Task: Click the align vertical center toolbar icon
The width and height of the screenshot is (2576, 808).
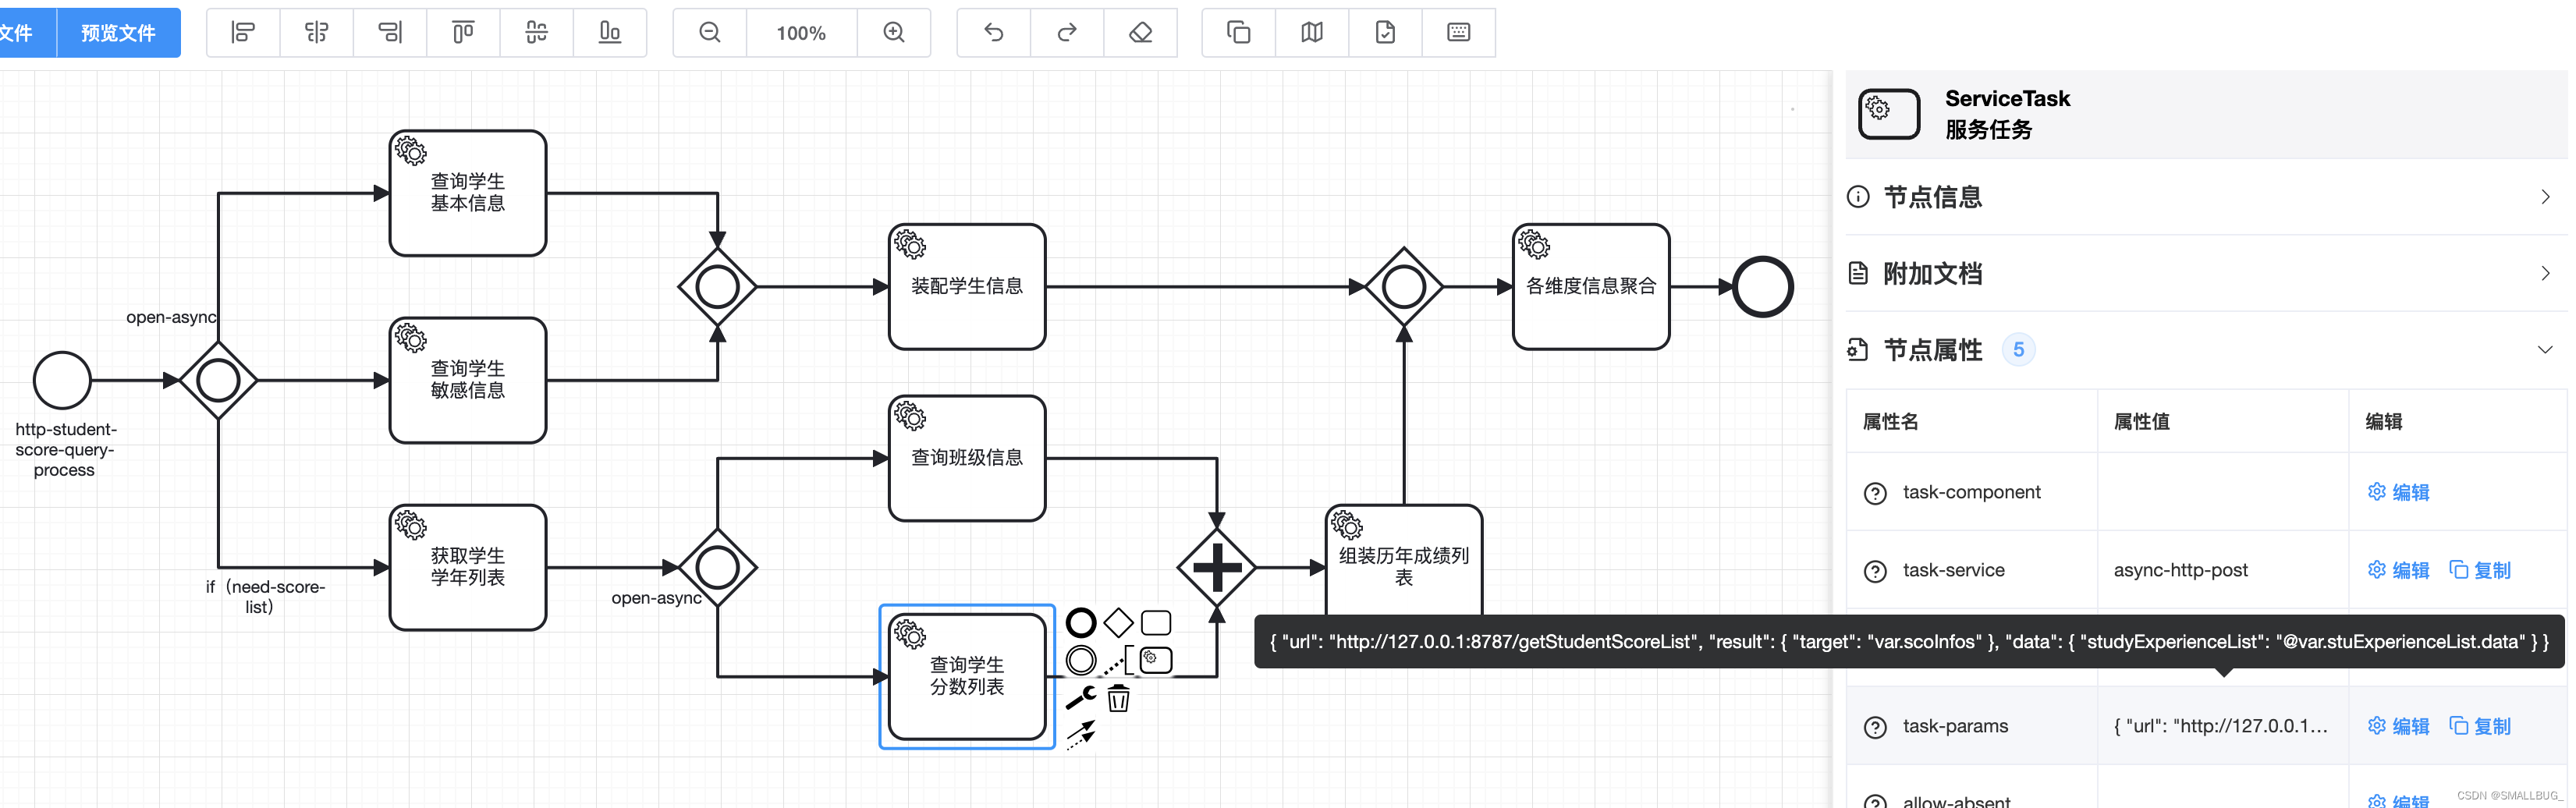Action: [536, 33]
